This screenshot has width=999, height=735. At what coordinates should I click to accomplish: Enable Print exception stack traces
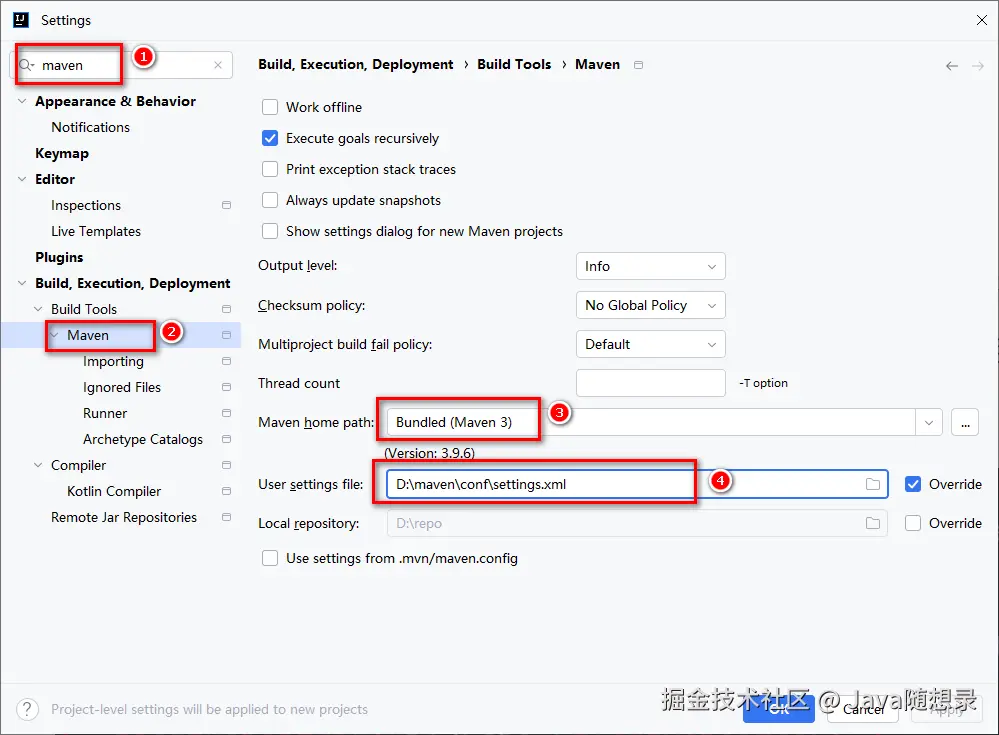(x=270, y=169)
